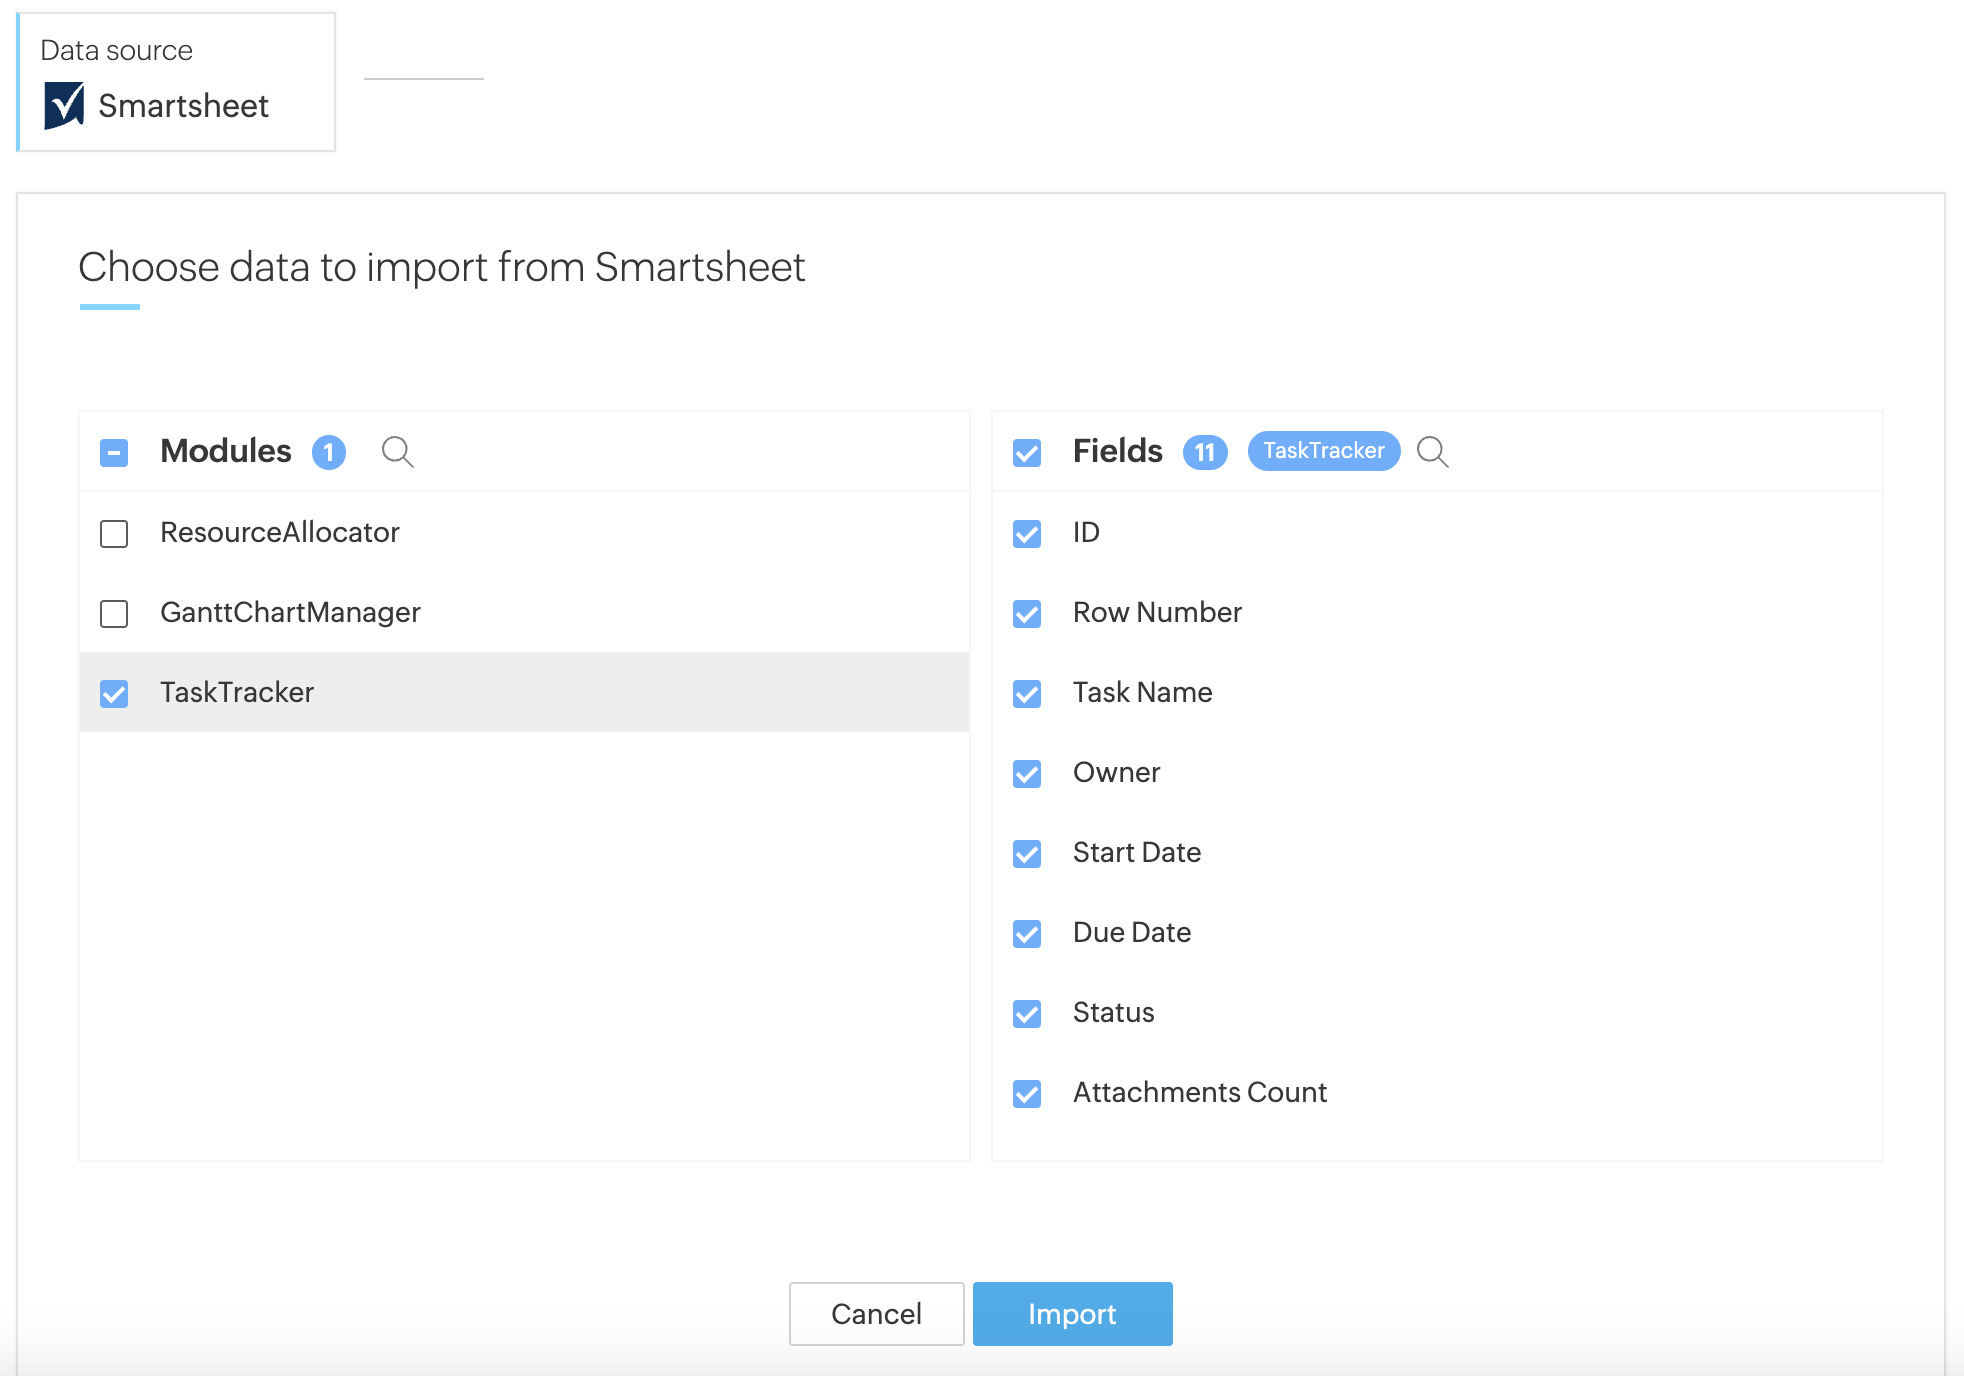
Task: Toggle the Fields select-all checkbox
Action: point(1027,453)
